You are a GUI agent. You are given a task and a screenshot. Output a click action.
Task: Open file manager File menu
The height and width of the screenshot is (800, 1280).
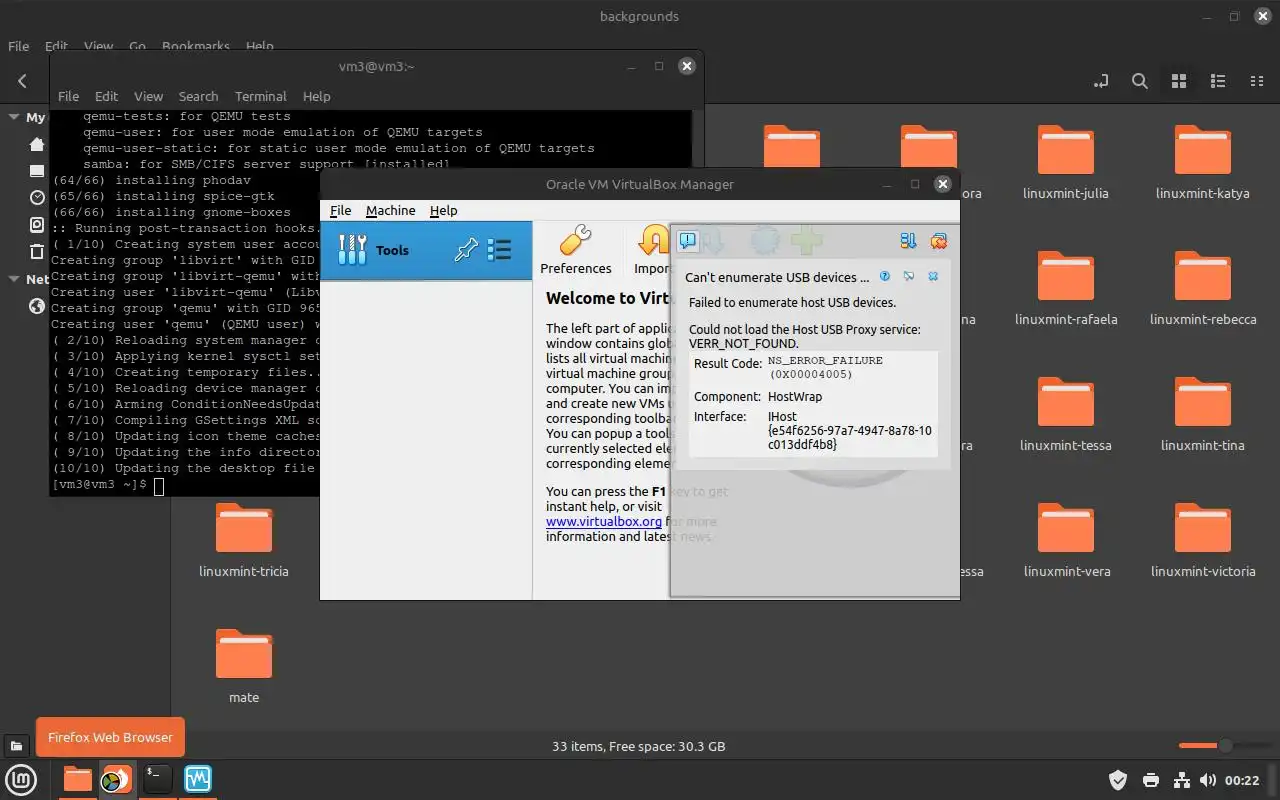click(x=18, y=46)
